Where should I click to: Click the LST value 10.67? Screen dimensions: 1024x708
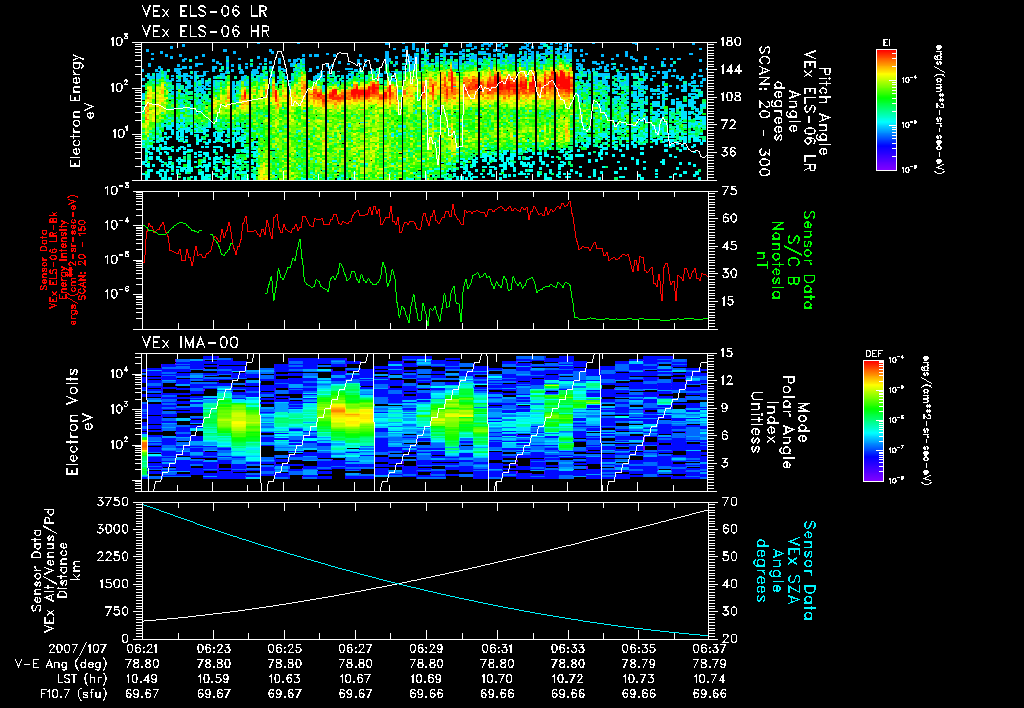(x=355, y=679)
